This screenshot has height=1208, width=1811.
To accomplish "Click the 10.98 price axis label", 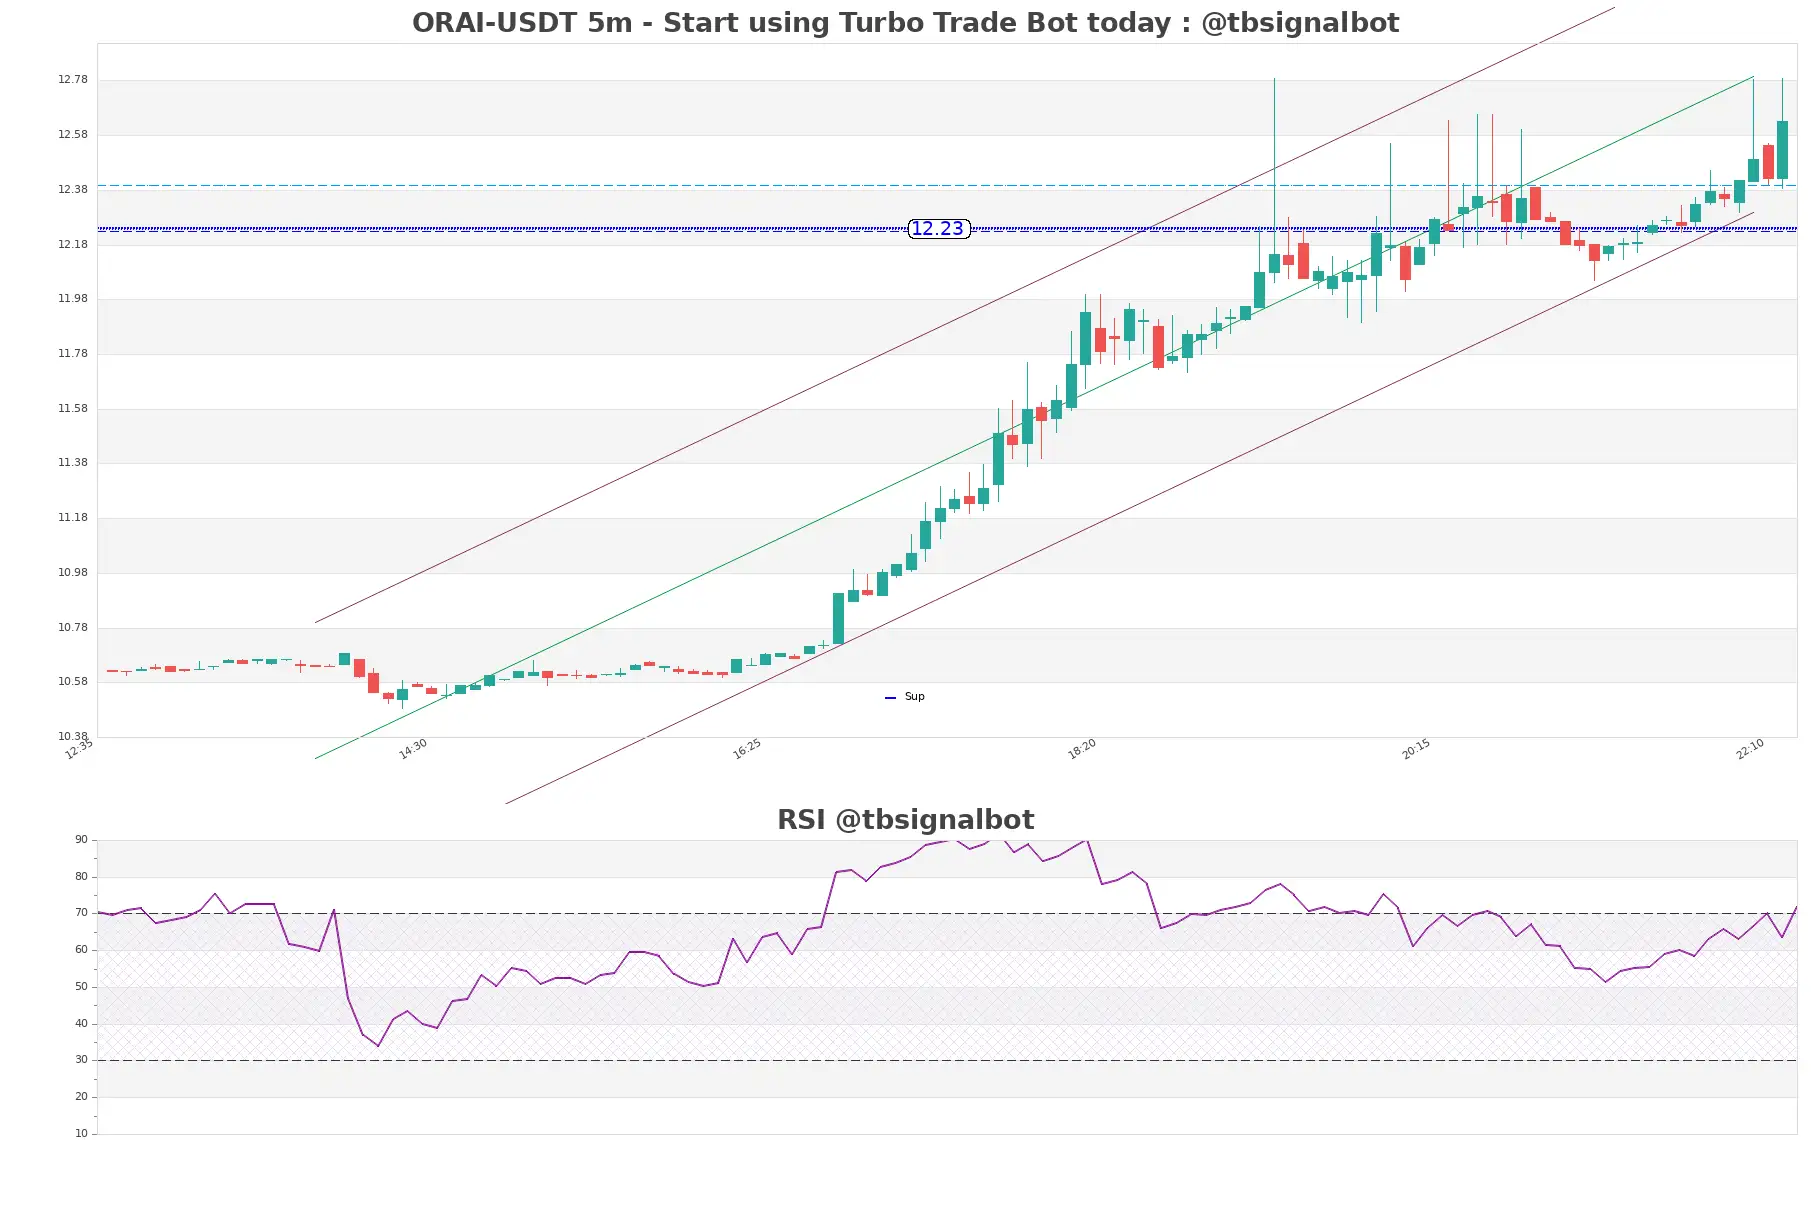I will click(x=73, y=573).
